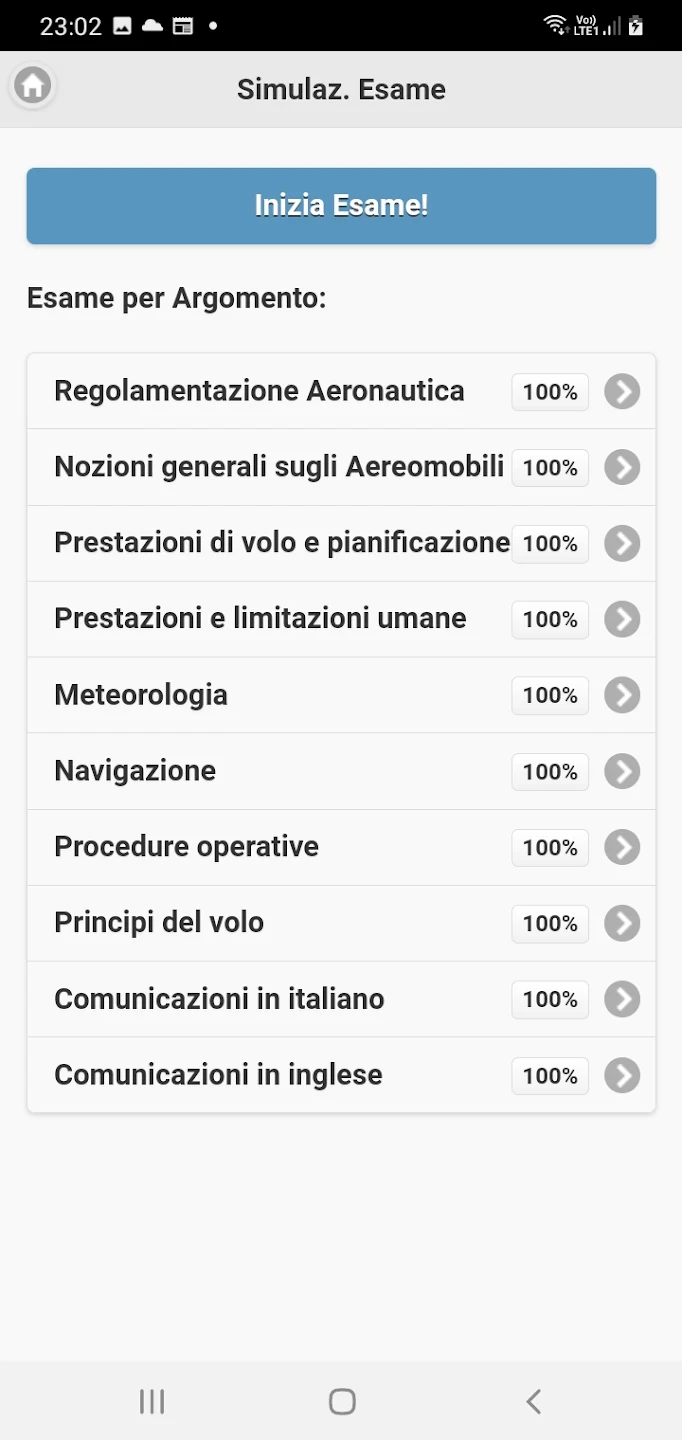Tap chevron beside Nozioni generali sugli Aereomobili
Image resolution: width=682 pixels, height=1440 pixels.
click(x=622, y=467)
